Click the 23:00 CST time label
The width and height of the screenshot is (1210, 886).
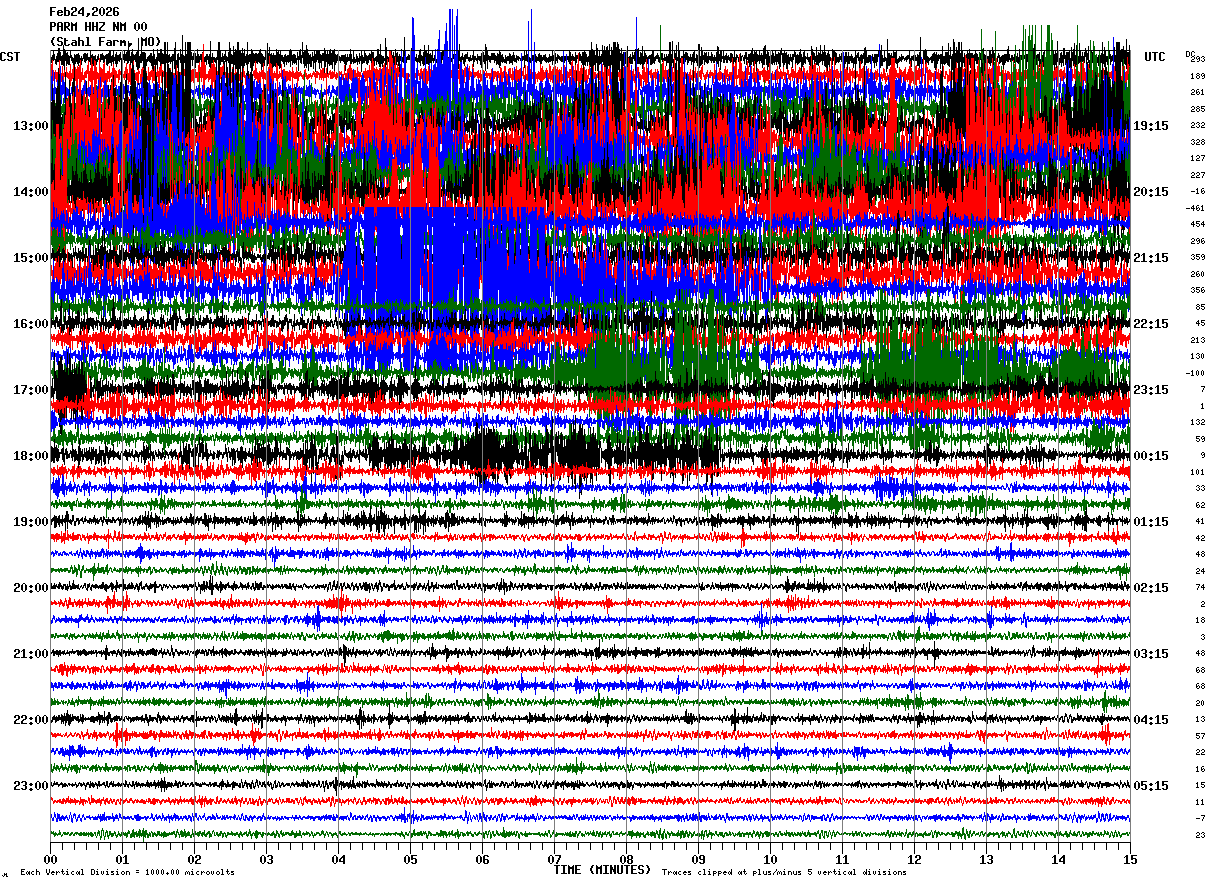30,786
